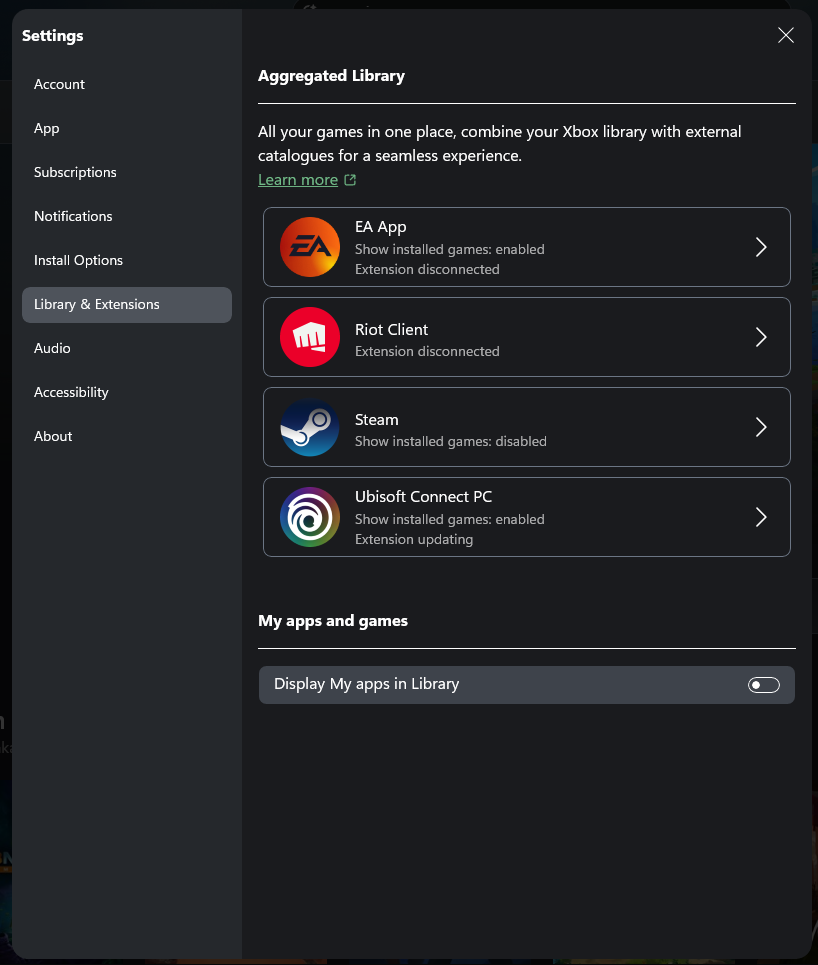Open Ubisoft Connect PC chevron arrow
This screenshot has height=965, width=818.
pyautogui.click(x=761, y=517)
